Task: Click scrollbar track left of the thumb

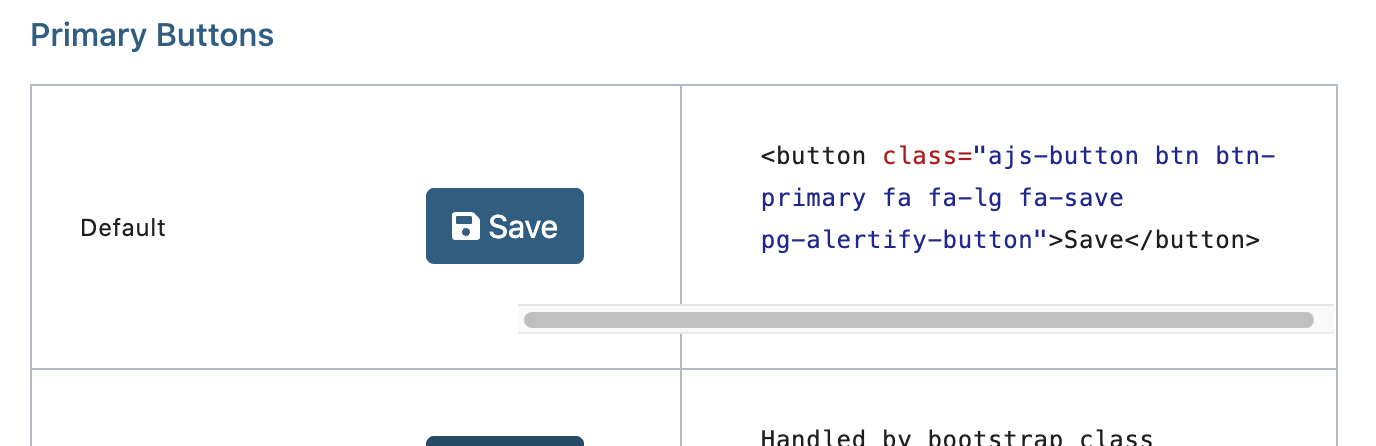Action: click(521, 320)
